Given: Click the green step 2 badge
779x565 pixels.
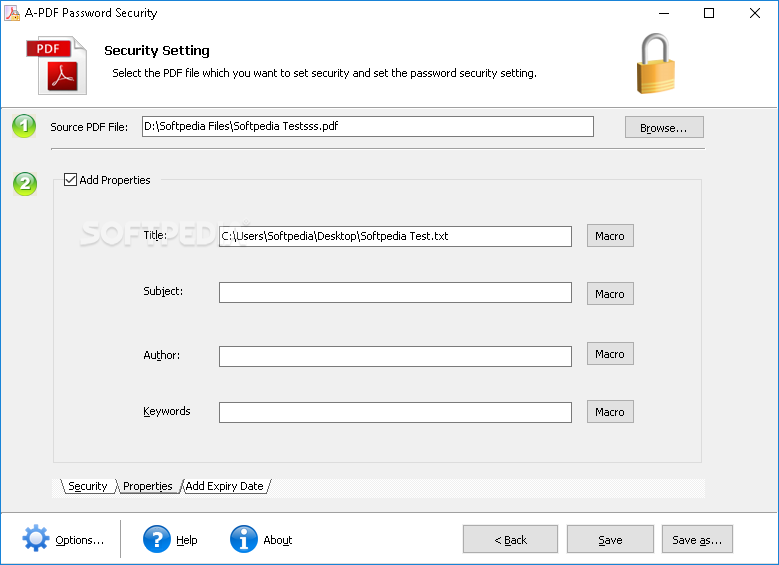Looking at the screenshot, I should (x=25, y=183).
